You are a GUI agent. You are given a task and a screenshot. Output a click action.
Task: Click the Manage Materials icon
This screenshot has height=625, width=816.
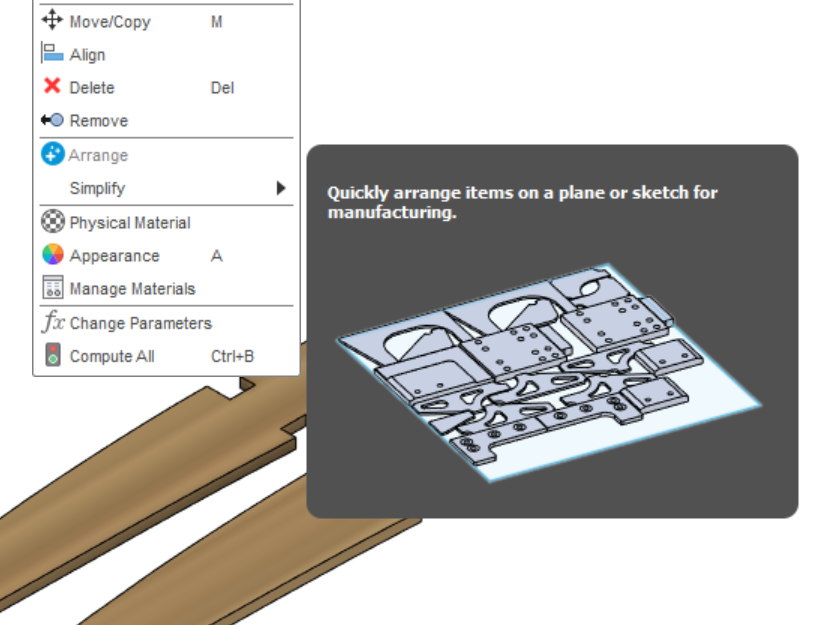coord(52,288)
